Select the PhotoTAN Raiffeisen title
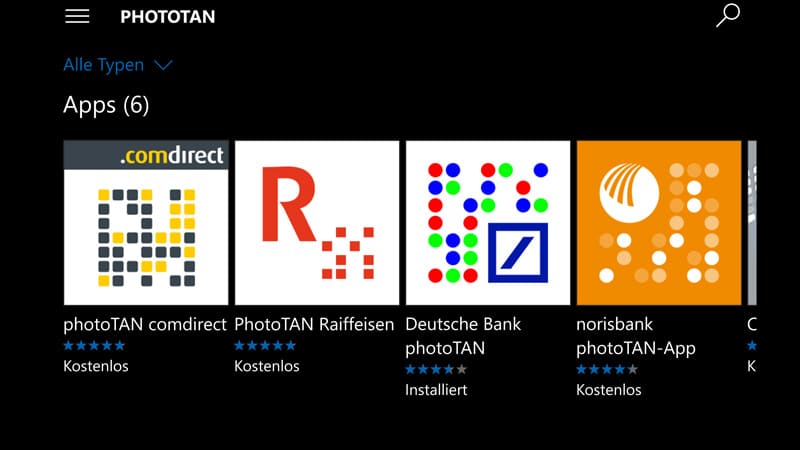800x450 pixels. pos(314,324)
